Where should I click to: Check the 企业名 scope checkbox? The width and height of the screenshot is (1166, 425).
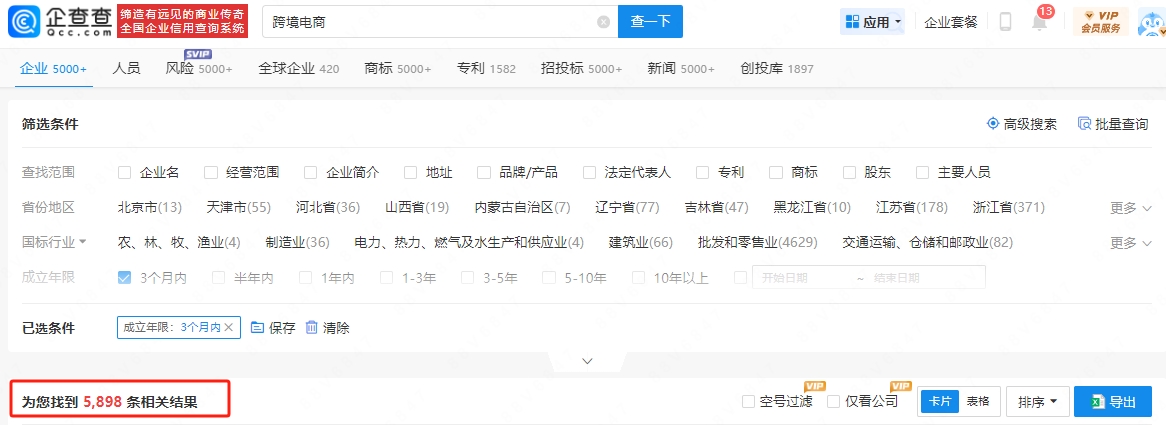[125, 172]
